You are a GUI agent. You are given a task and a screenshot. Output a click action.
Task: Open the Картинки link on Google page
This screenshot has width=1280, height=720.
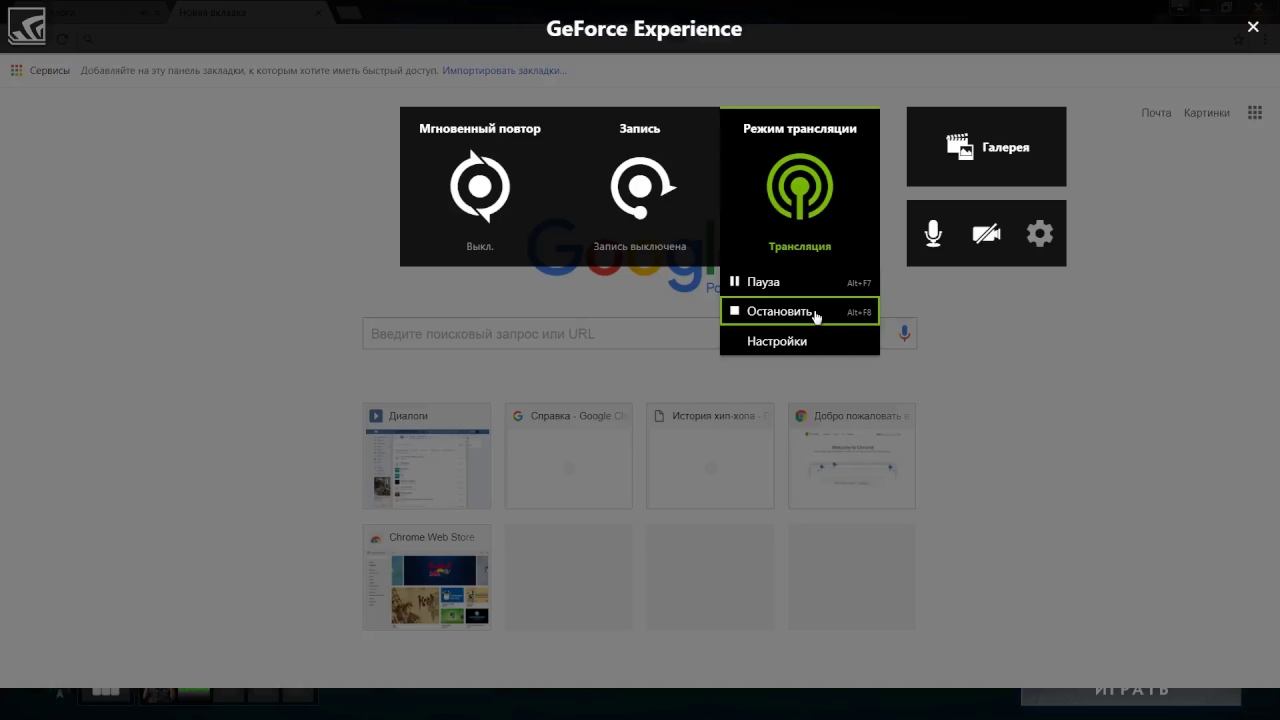1207,113
